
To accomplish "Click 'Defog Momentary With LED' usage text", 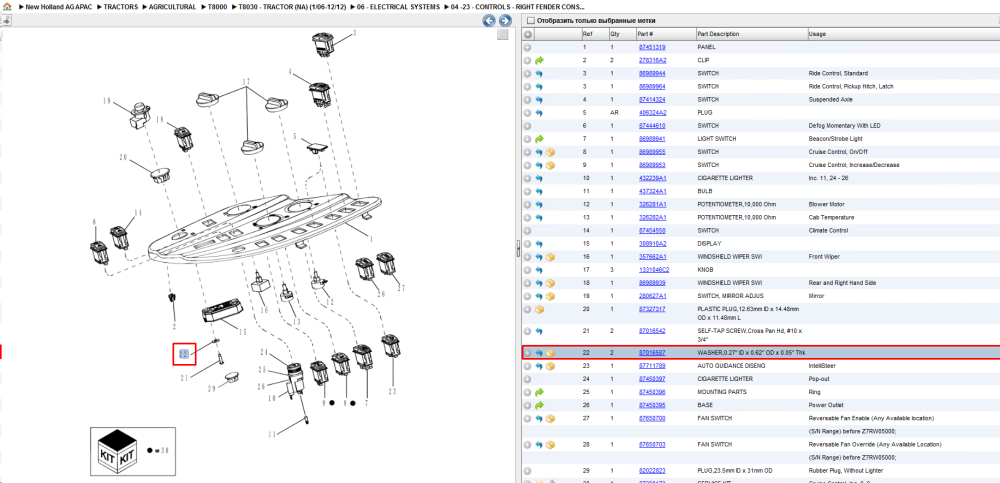I will tap(844, 126).
